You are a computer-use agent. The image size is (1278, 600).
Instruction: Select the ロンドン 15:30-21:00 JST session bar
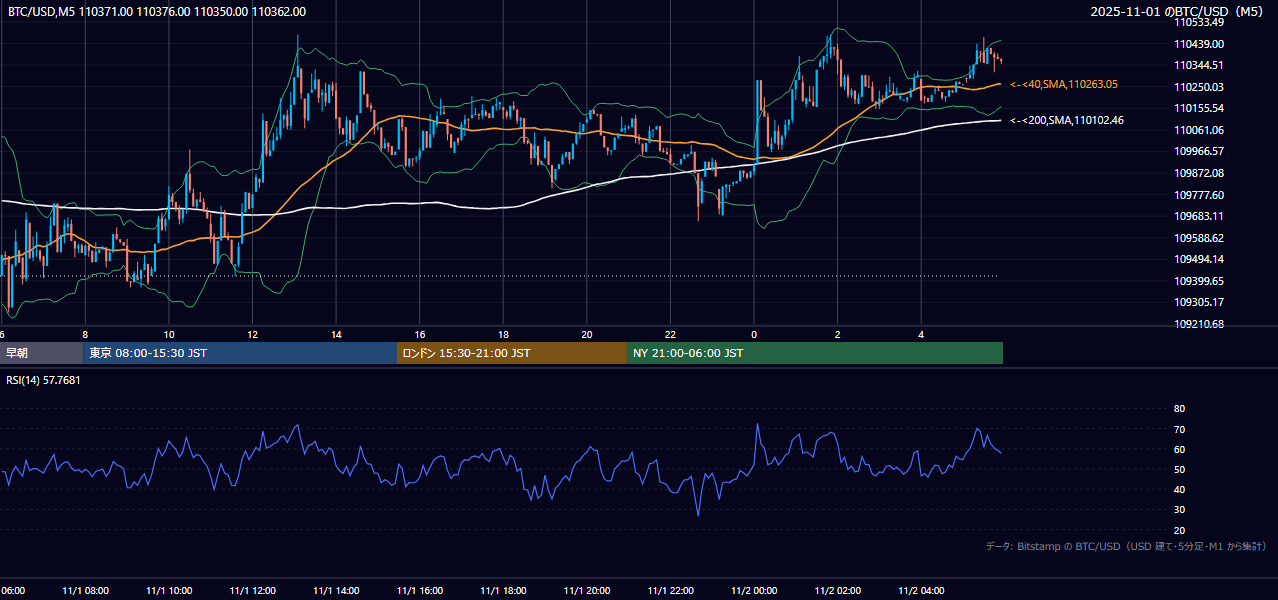(512, 353)
